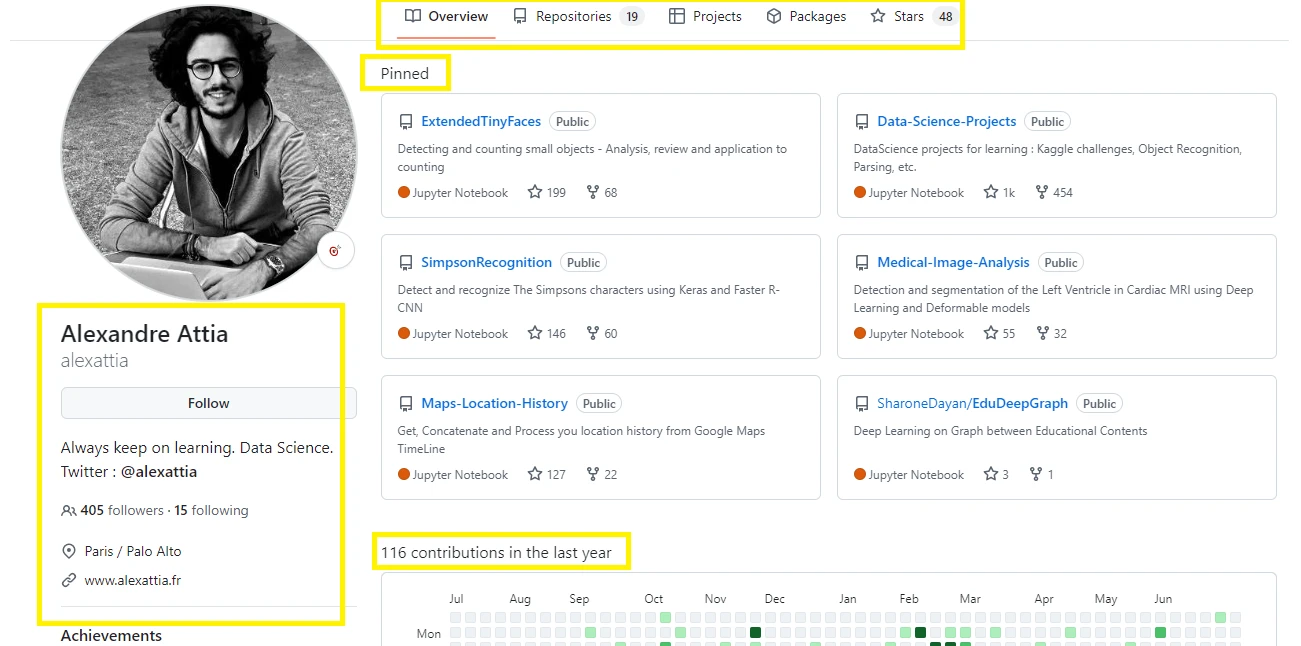Click the profile avatar photo
This screenshot has width=1301, height=646.
[x=210, y=152]
